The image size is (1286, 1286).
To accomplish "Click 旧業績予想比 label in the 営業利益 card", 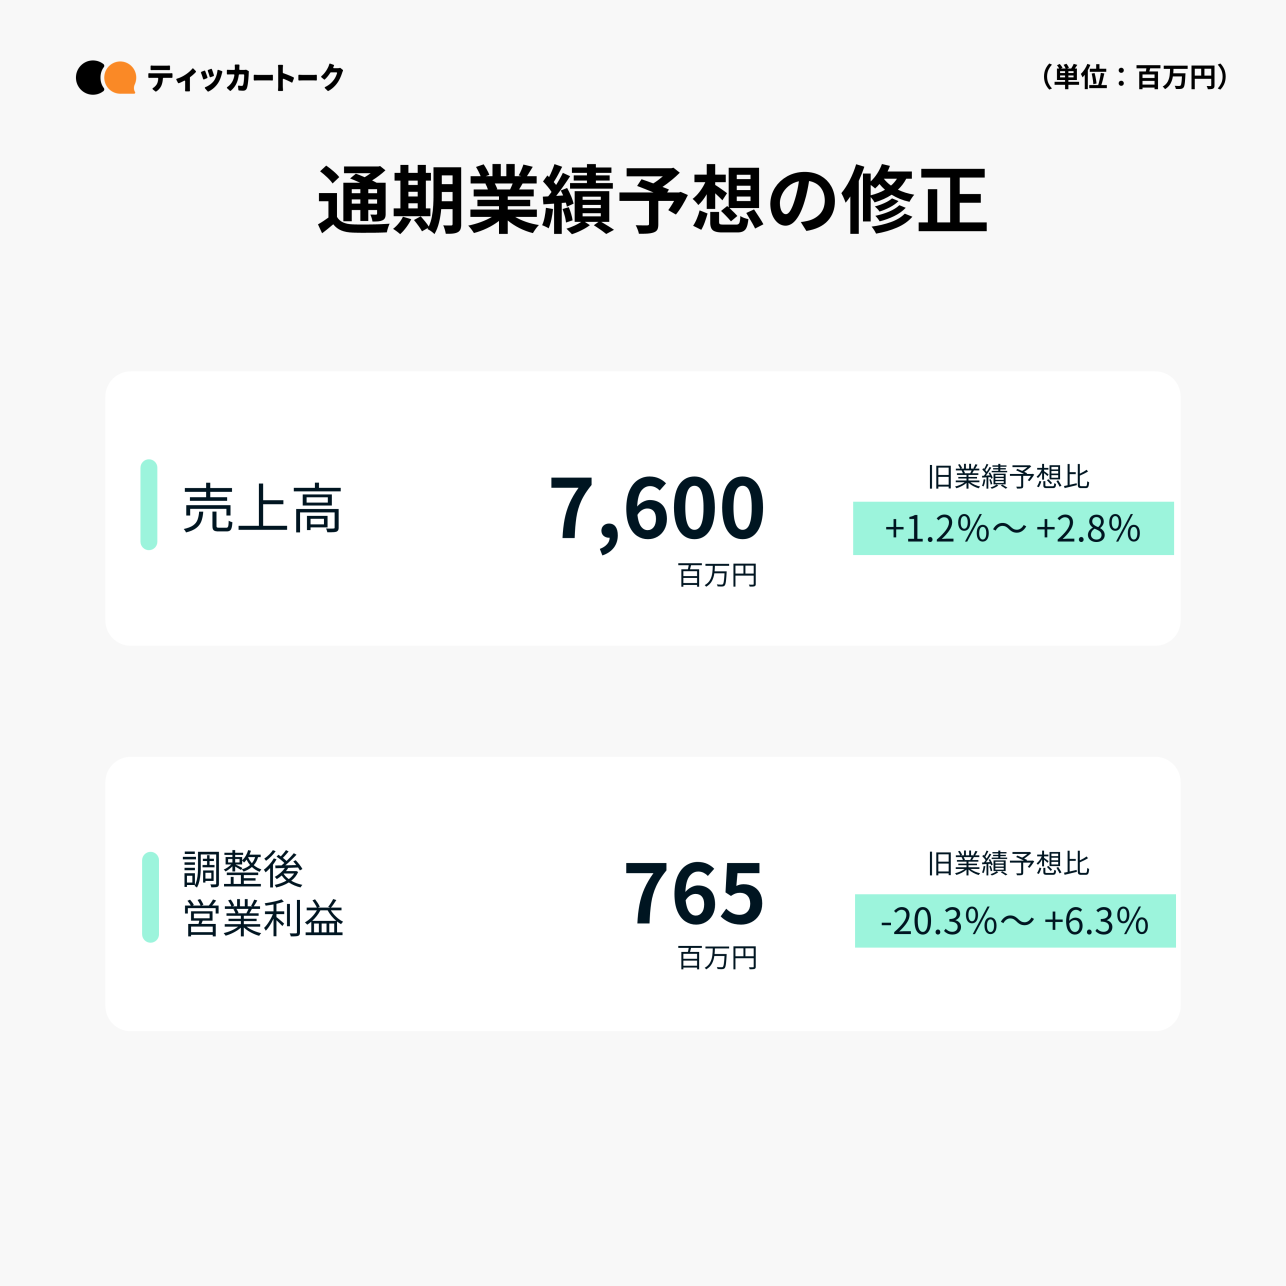I will pos(1008,864).
